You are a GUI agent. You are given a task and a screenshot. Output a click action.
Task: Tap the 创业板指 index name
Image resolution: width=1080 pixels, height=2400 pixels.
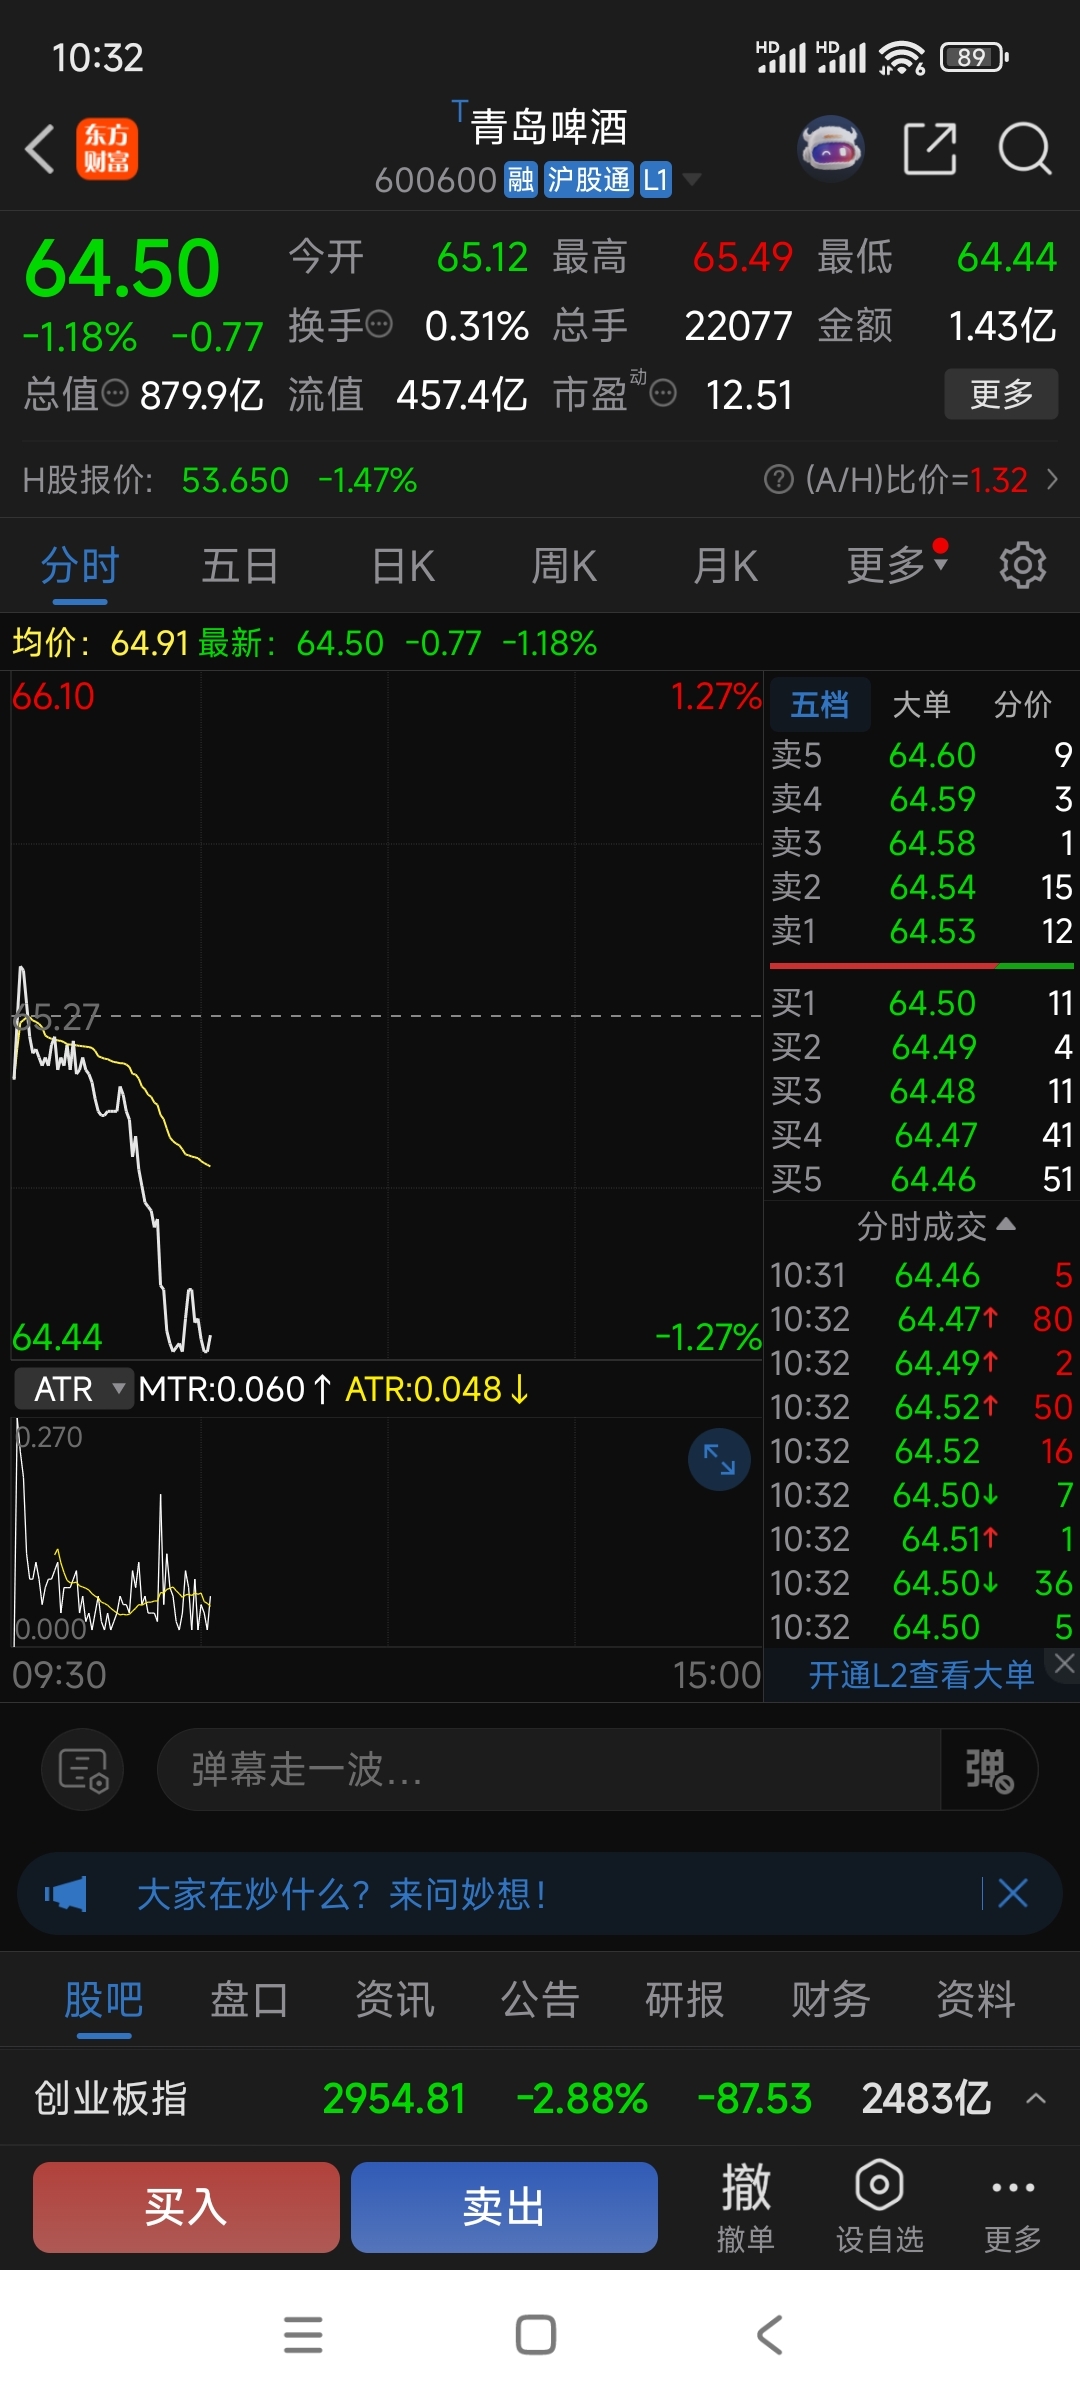(111, 2099)
